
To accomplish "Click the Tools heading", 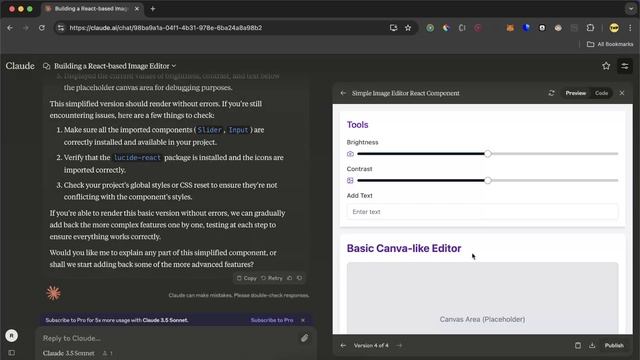I will click(x=358, y=124).
